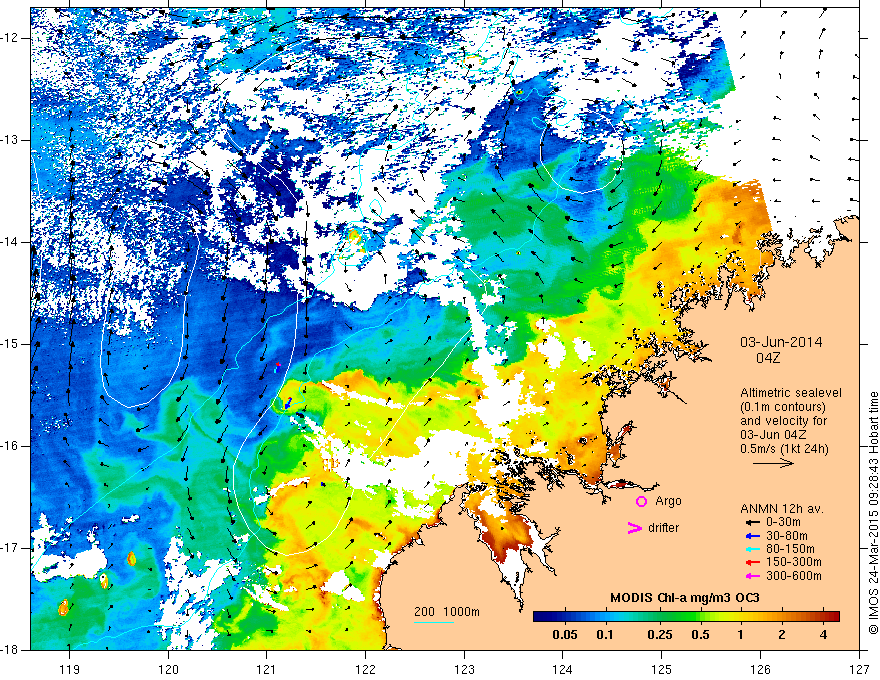This screenshot has width=880, height=680.
Task: Click longitude axis label 123
Action: click(x=464, y=669)
